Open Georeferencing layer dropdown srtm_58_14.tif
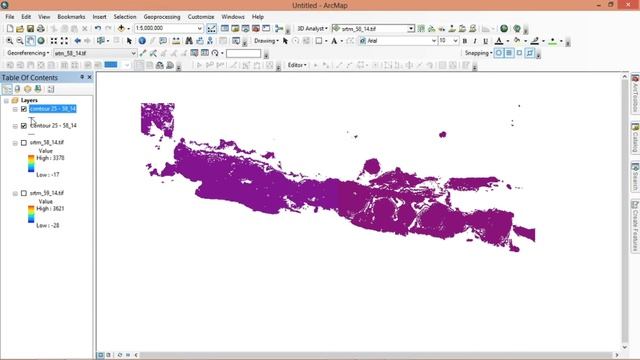 [133, 53]
